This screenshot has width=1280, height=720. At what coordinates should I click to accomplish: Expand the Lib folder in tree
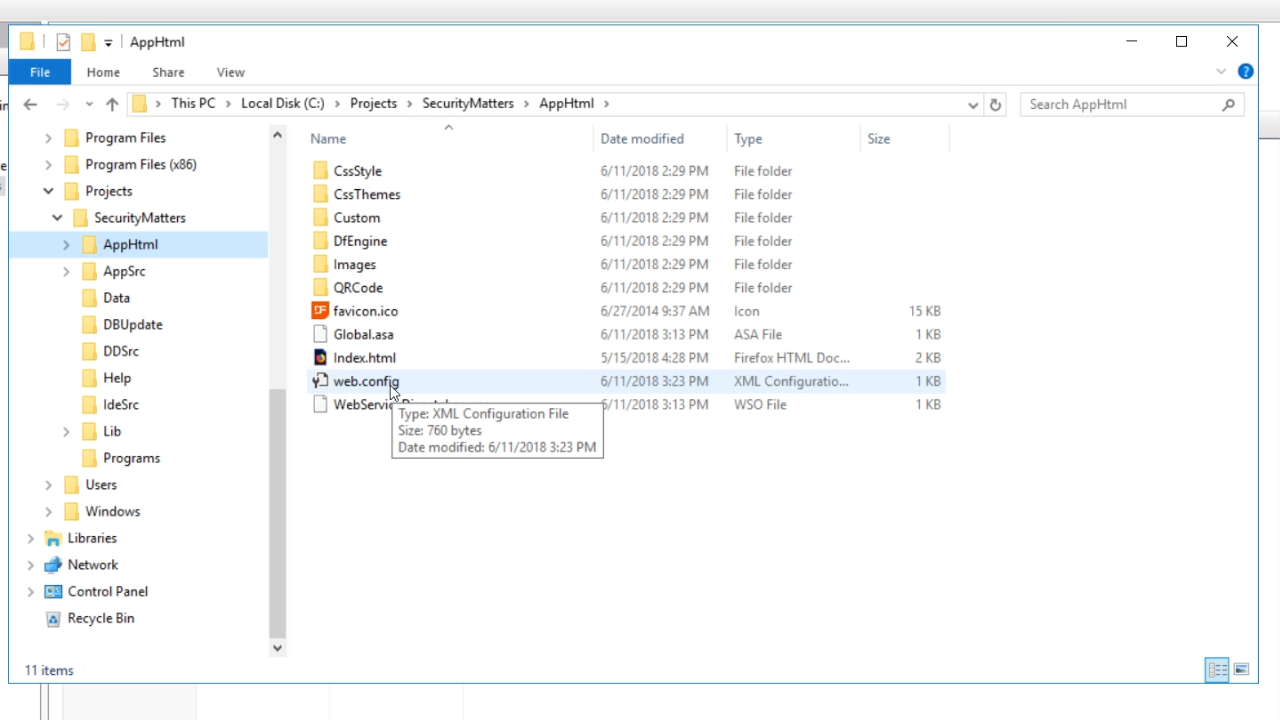coord(66,432)
